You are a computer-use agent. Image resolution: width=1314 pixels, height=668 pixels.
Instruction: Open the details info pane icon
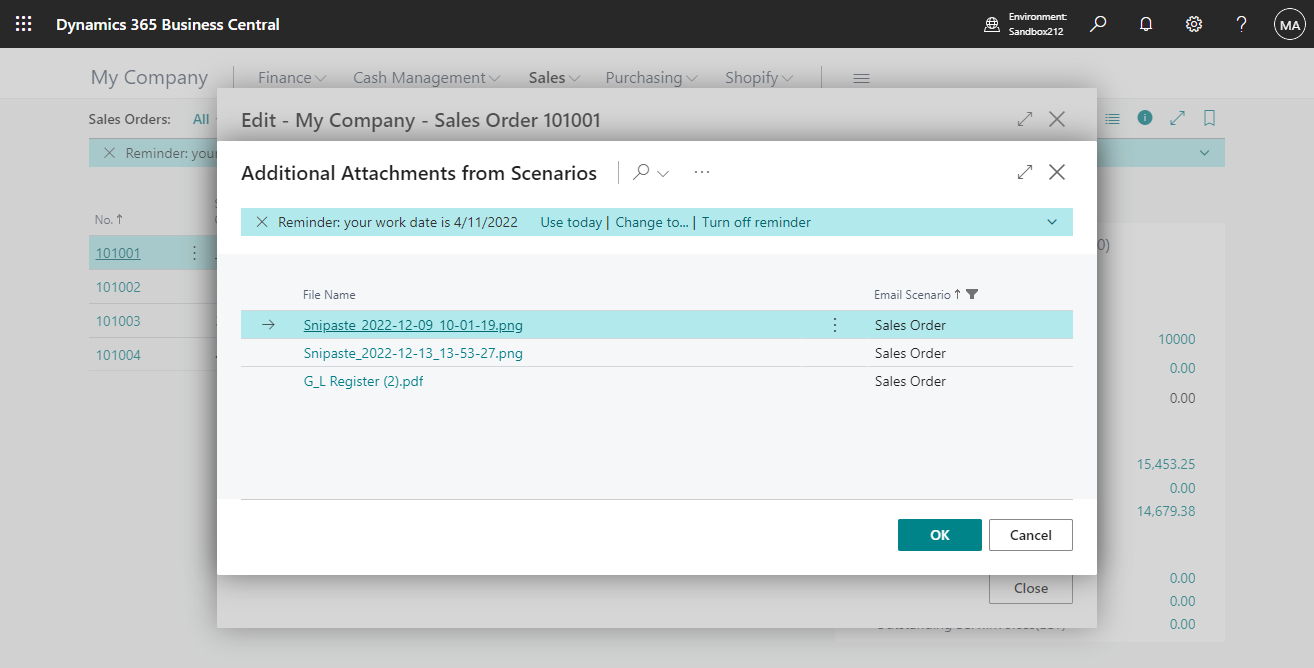(x=1144, y=118)
